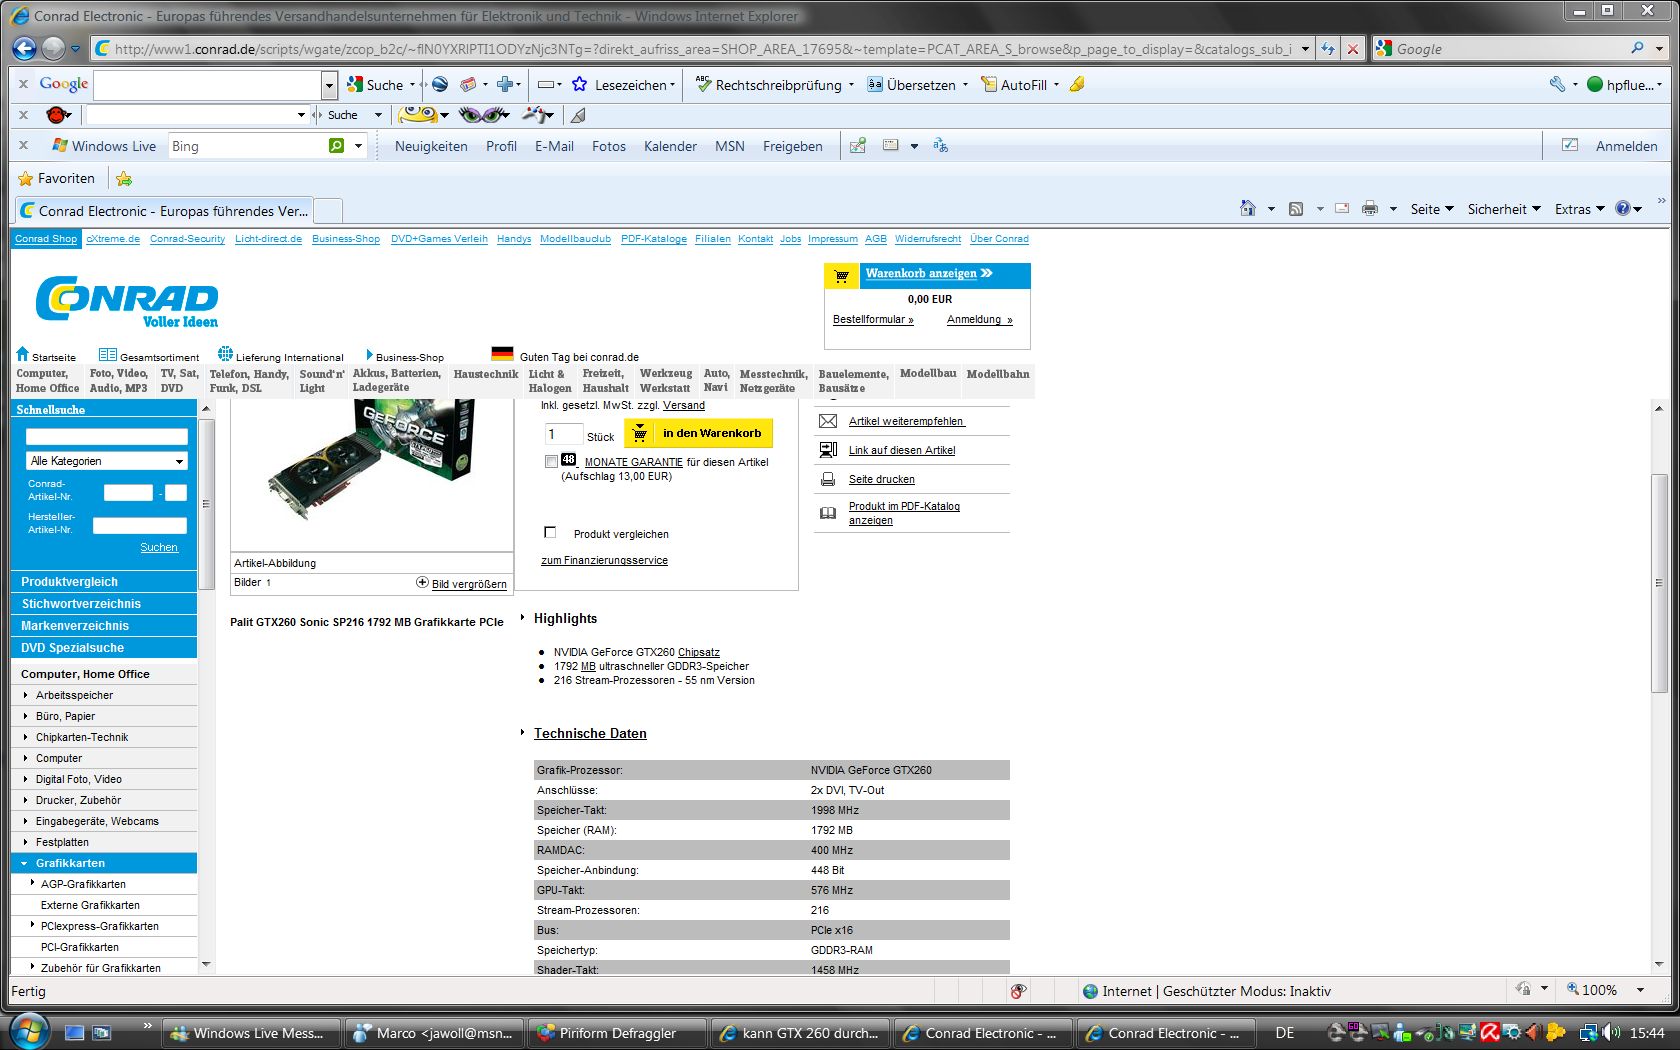Open the address bar history dropdown arrow
1680x1050 pixels.
click(x=1305, y=48)
